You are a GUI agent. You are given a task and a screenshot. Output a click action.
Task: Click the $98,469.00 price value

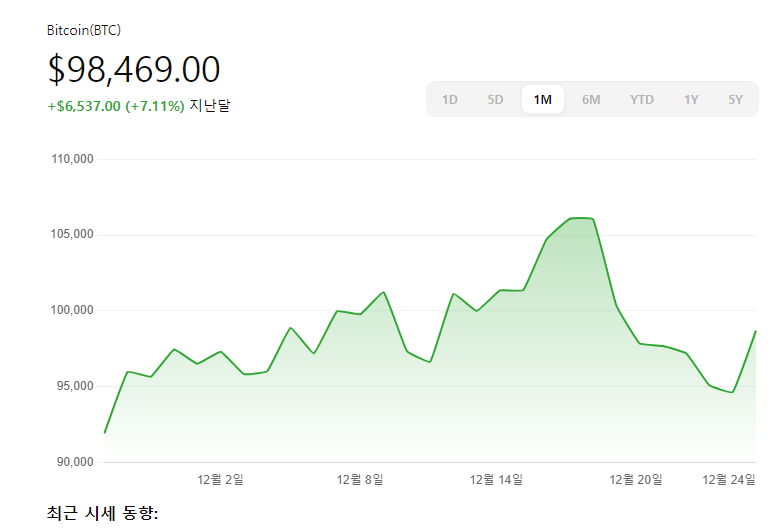tap(134, 69)
